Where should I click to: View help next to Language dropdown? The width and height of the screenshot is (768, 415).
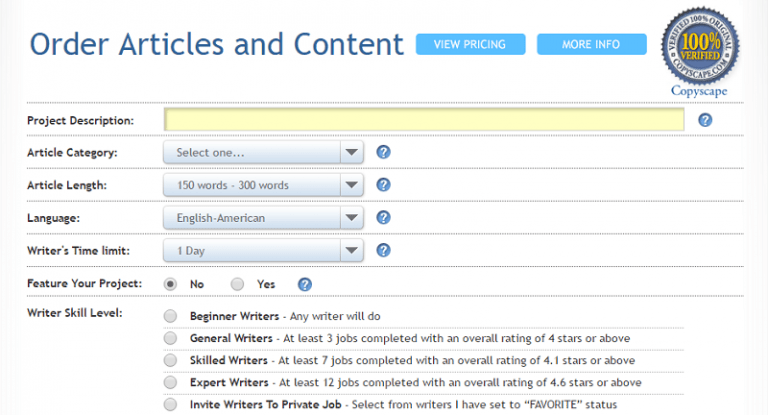pyautogui.click(x=384, y=218)
